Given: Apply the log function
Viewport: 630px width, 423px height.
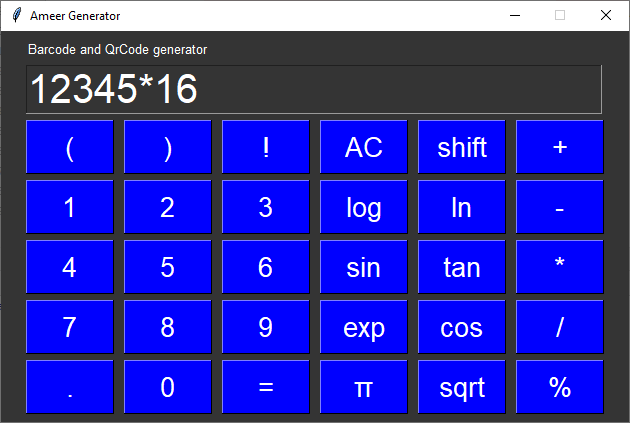Looking at the screenshot, I should pyautogui.click(x=364, y=207).
